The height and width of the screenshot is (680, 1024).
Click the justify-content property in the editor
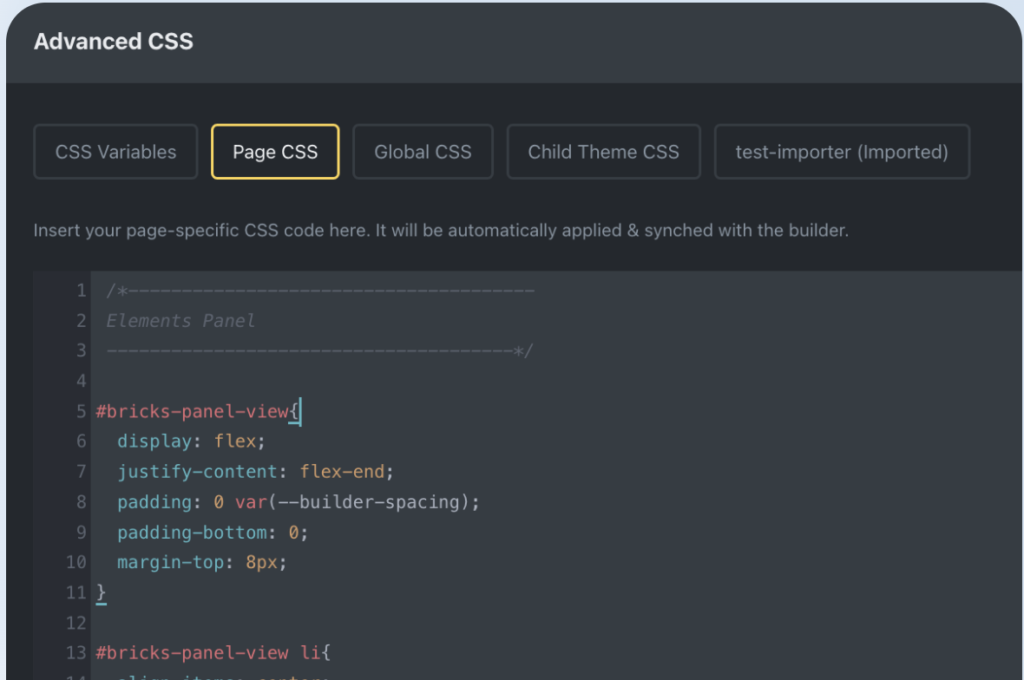click(x=197, y=471)
